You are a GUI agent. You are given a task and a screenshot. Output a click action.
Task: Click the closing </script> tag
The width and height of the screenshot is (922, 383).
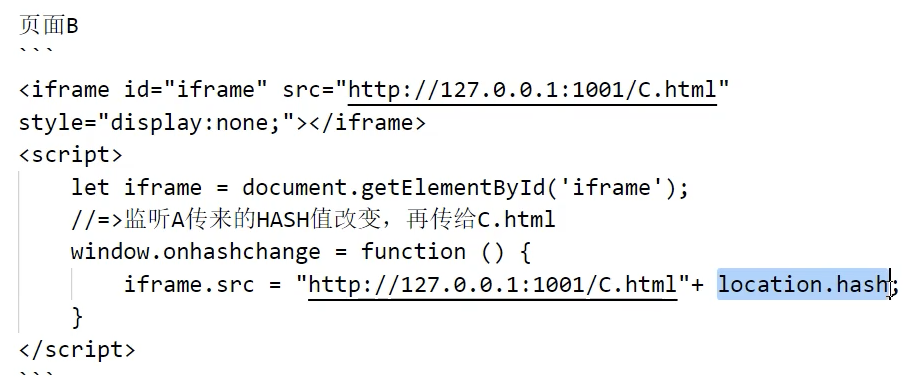(77, 349)
